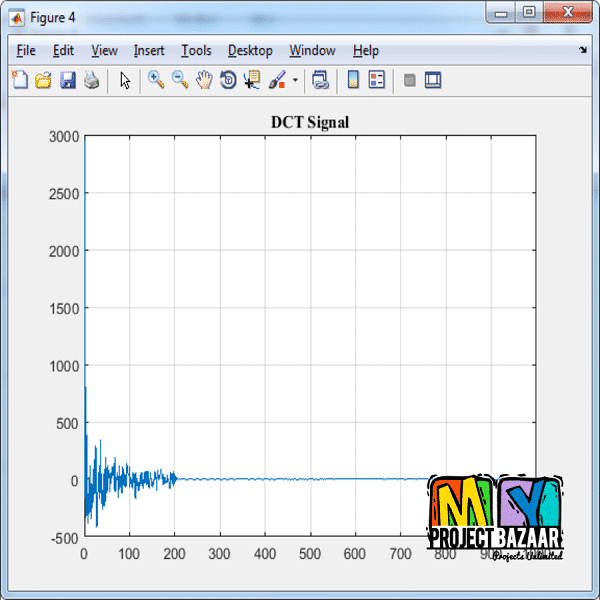Viewport: 600px width, 600px height.
Task: Close the Figure 4 window
Action: (x=568, y=12)
